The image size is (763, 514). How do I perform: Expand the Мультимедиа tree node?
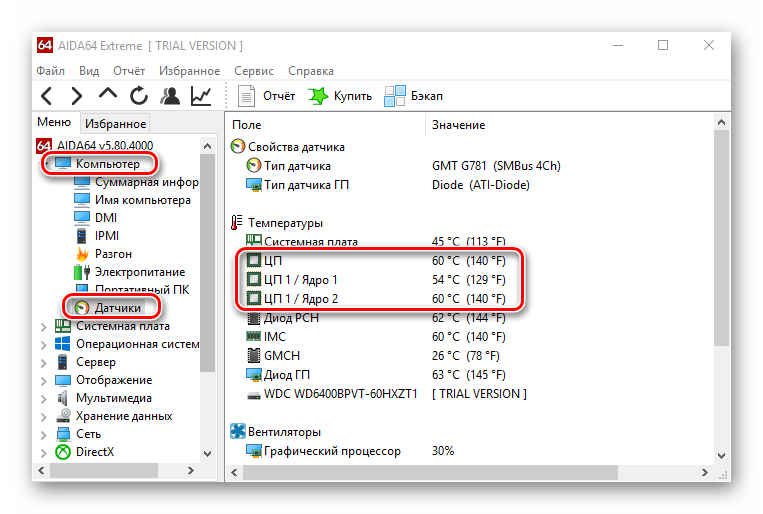44,399
